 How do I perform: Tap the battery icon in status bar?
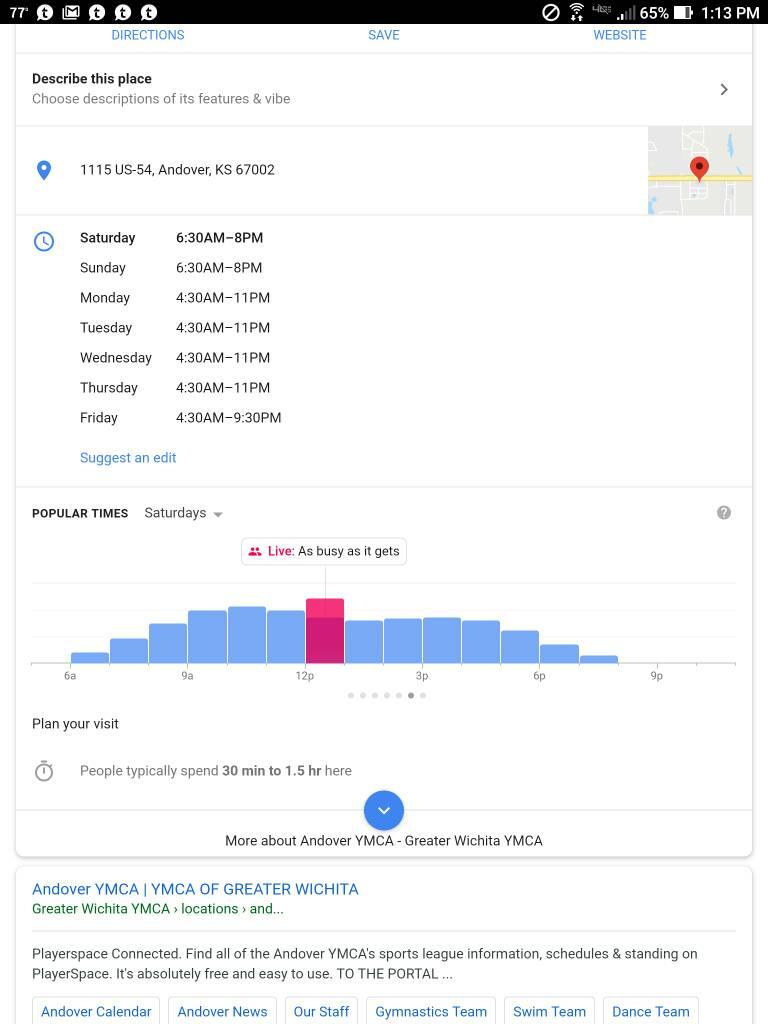tap(684, 13)
